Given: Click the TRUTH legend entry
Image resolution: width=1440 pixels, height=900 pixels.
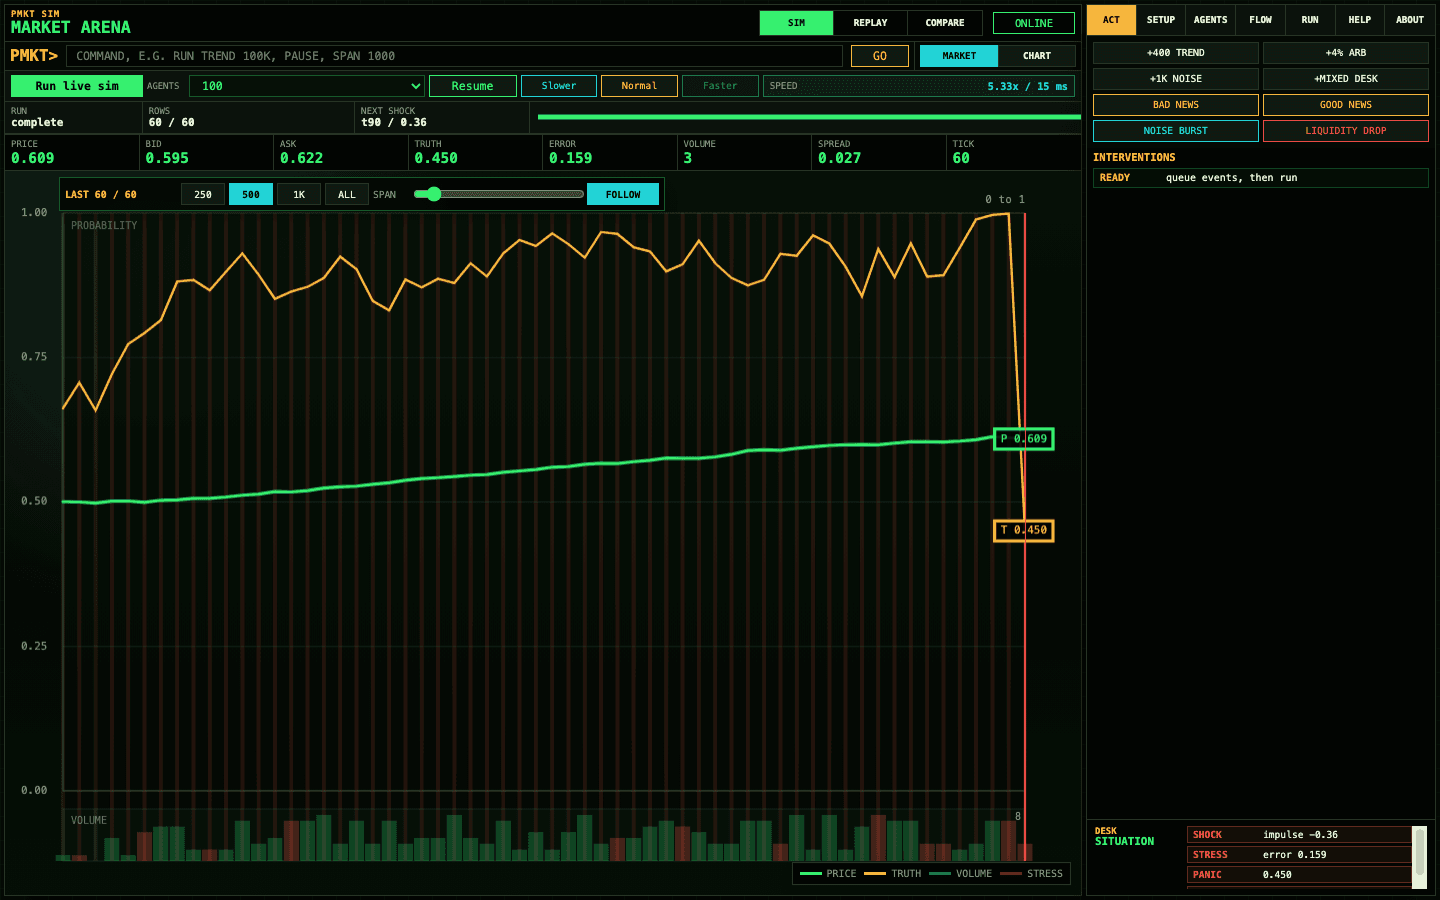Looking at the screenshot, I should point(893,874).
